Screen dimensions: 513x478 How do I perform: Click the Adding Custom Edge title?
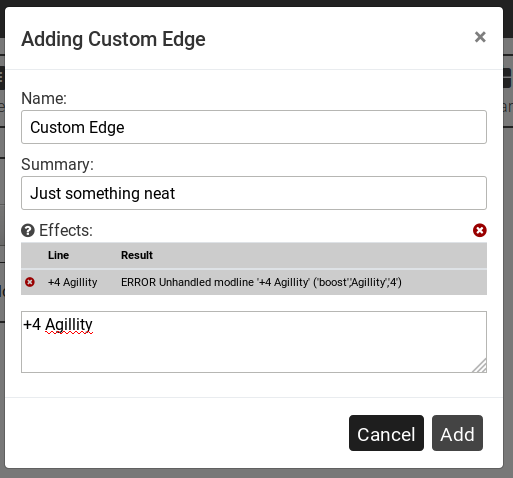pyautogui.click(x=113, y=39)
